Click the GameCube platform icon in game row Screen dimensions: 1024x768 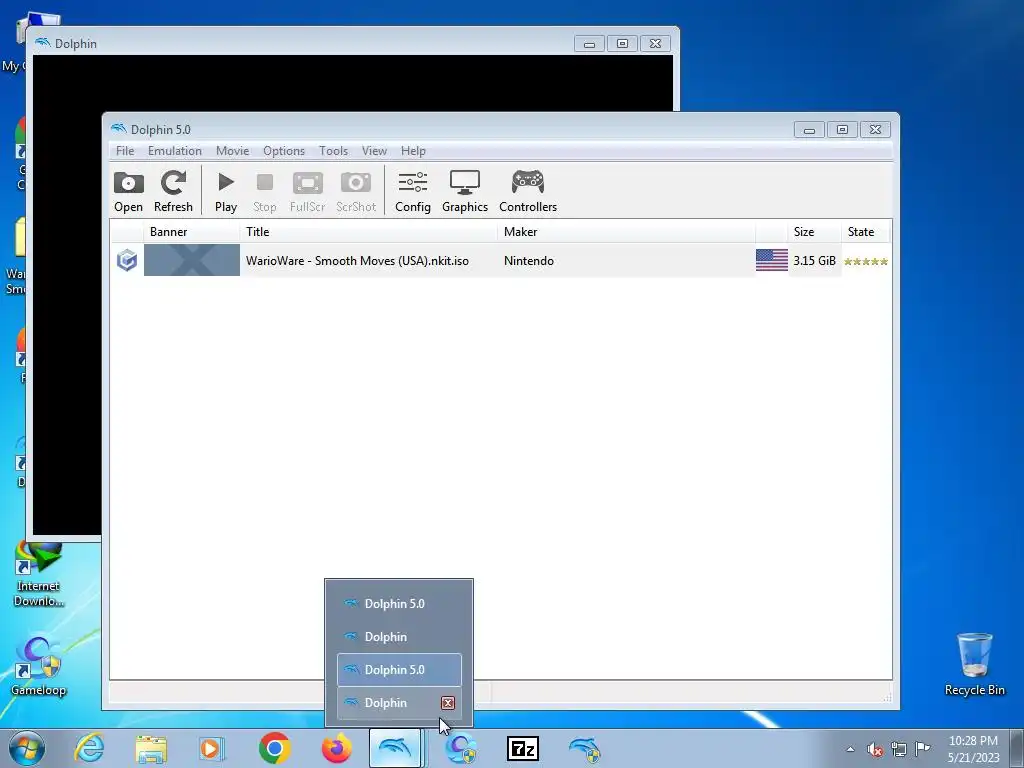(127, 260)
